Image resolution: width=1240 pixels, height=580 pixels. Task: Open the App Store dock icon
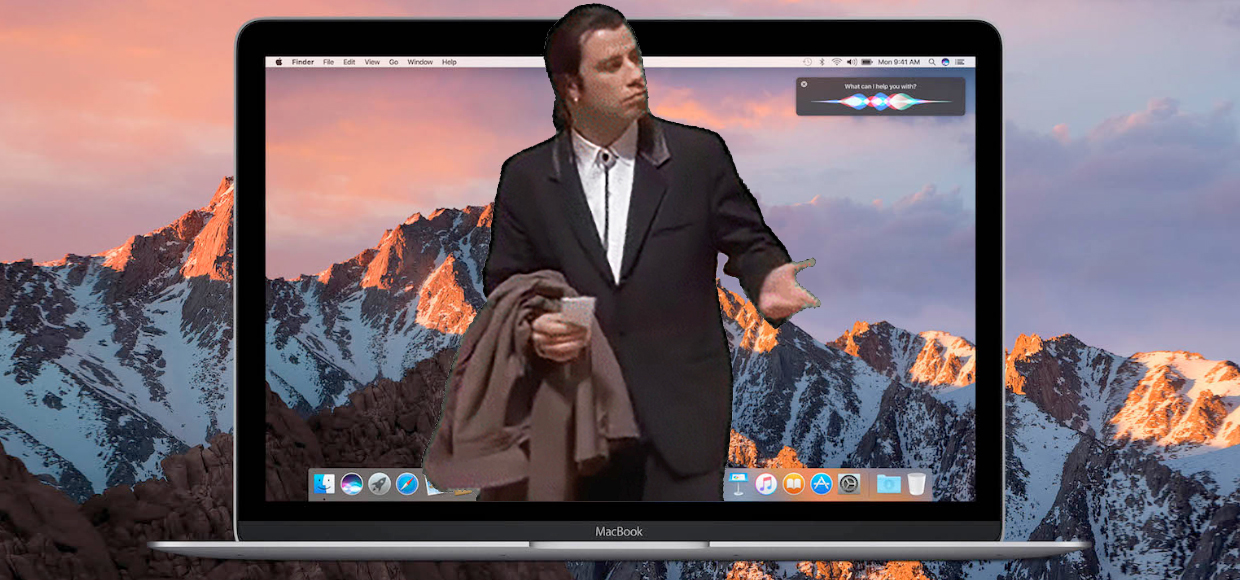pos(821,484)
